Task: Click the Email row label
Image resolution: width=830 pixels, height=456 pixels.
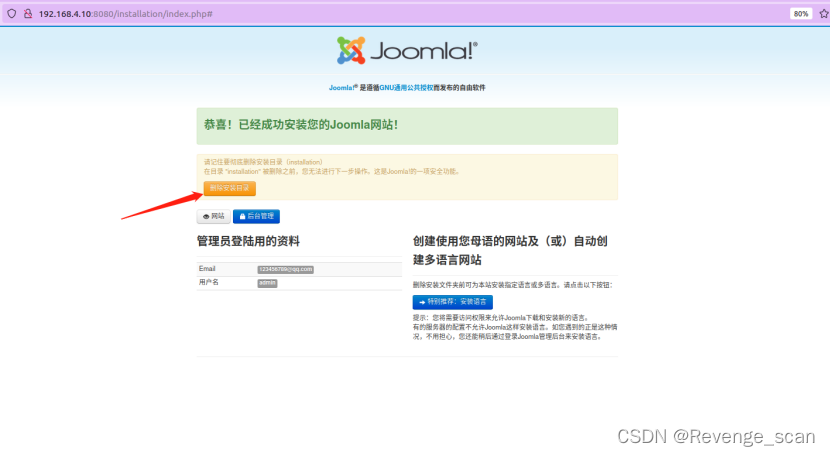Action: point(207,269)
